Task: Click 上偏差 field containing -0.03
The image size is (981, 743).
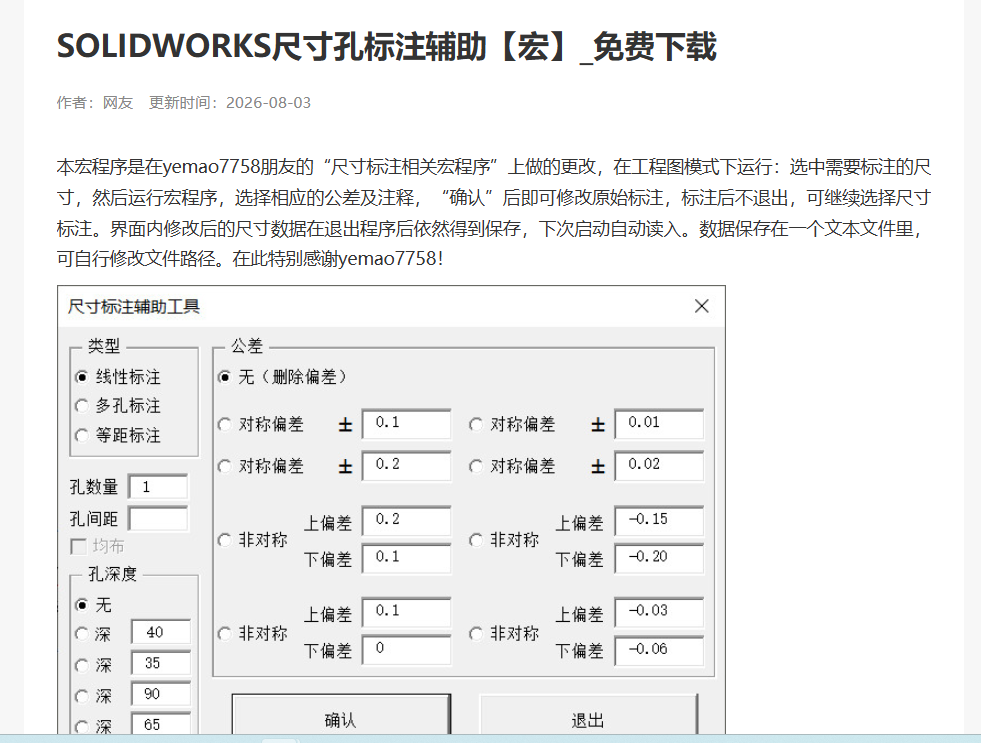Action: [x=659, y=612]
